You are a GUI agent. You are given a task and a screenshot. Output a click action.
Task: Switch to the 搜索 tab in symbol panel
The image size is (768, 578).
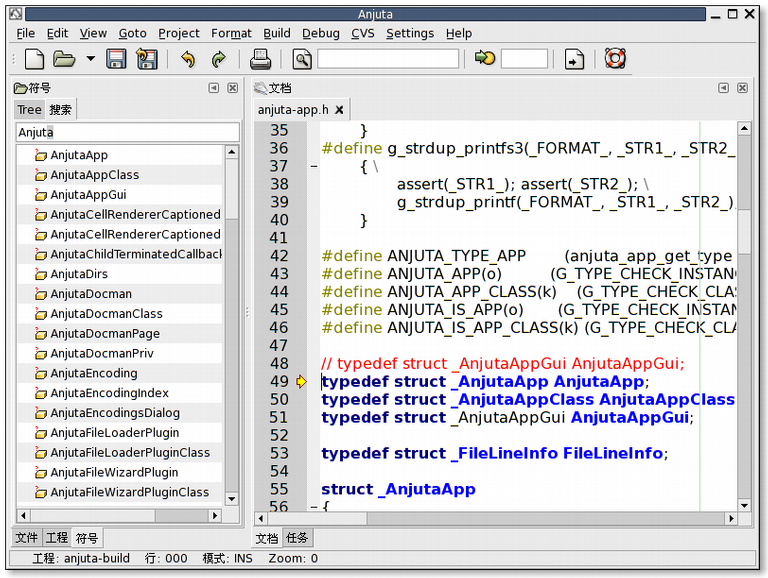61,110
